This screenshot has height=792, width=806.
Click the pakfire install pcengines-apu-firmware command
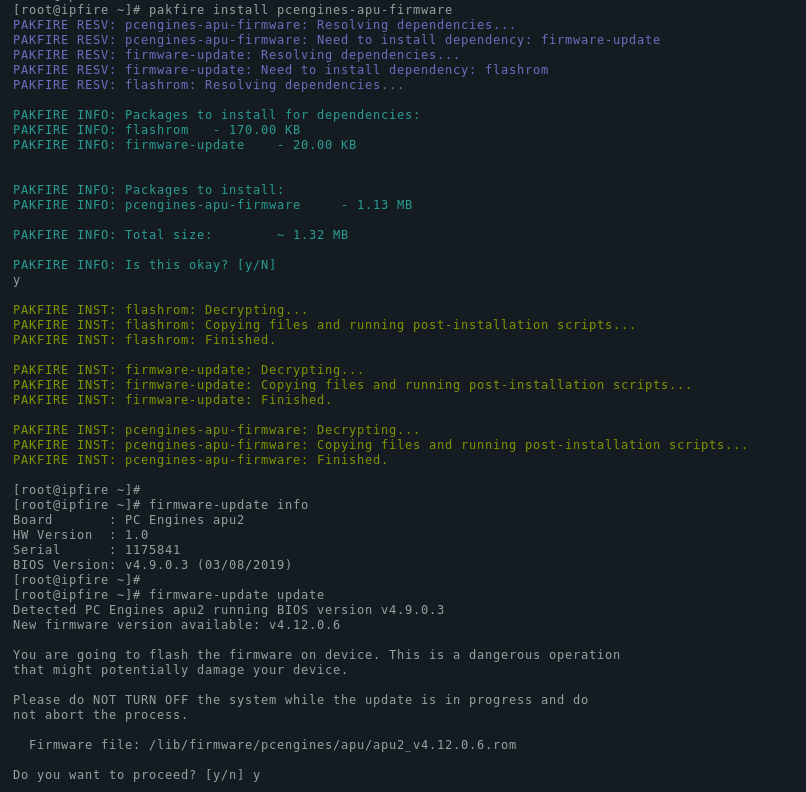pos(301,10)
